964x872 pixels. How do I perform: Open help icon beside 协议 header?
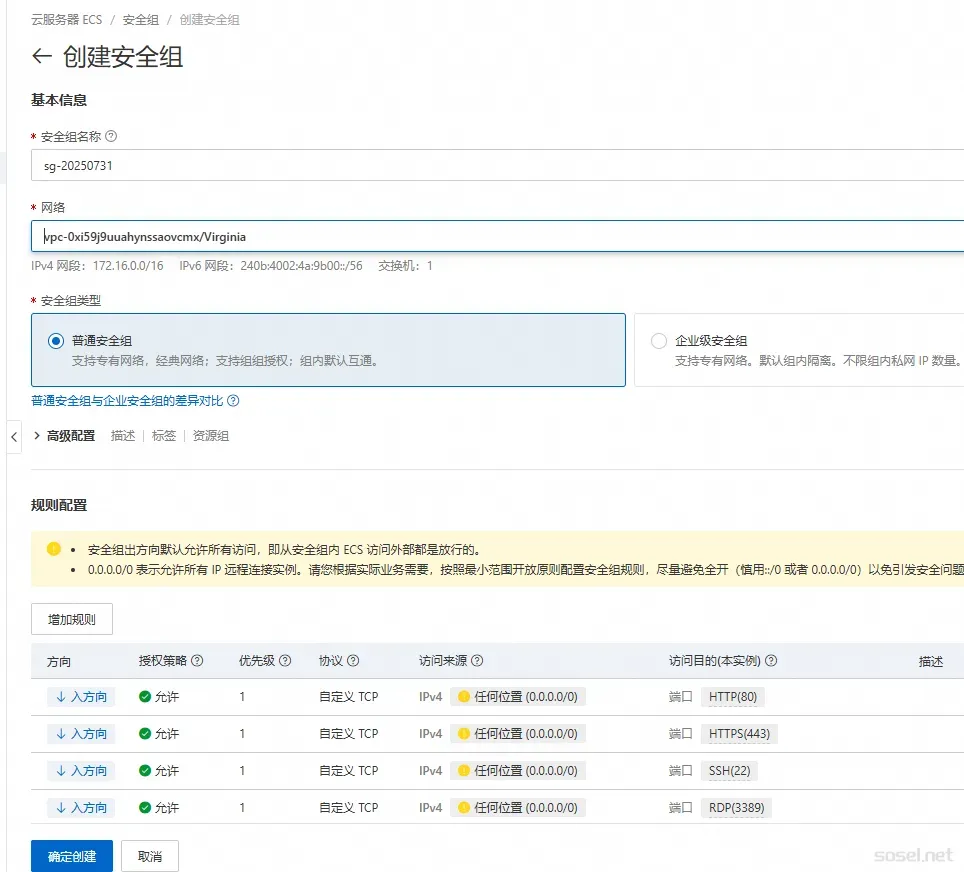[x=353, y=660]
